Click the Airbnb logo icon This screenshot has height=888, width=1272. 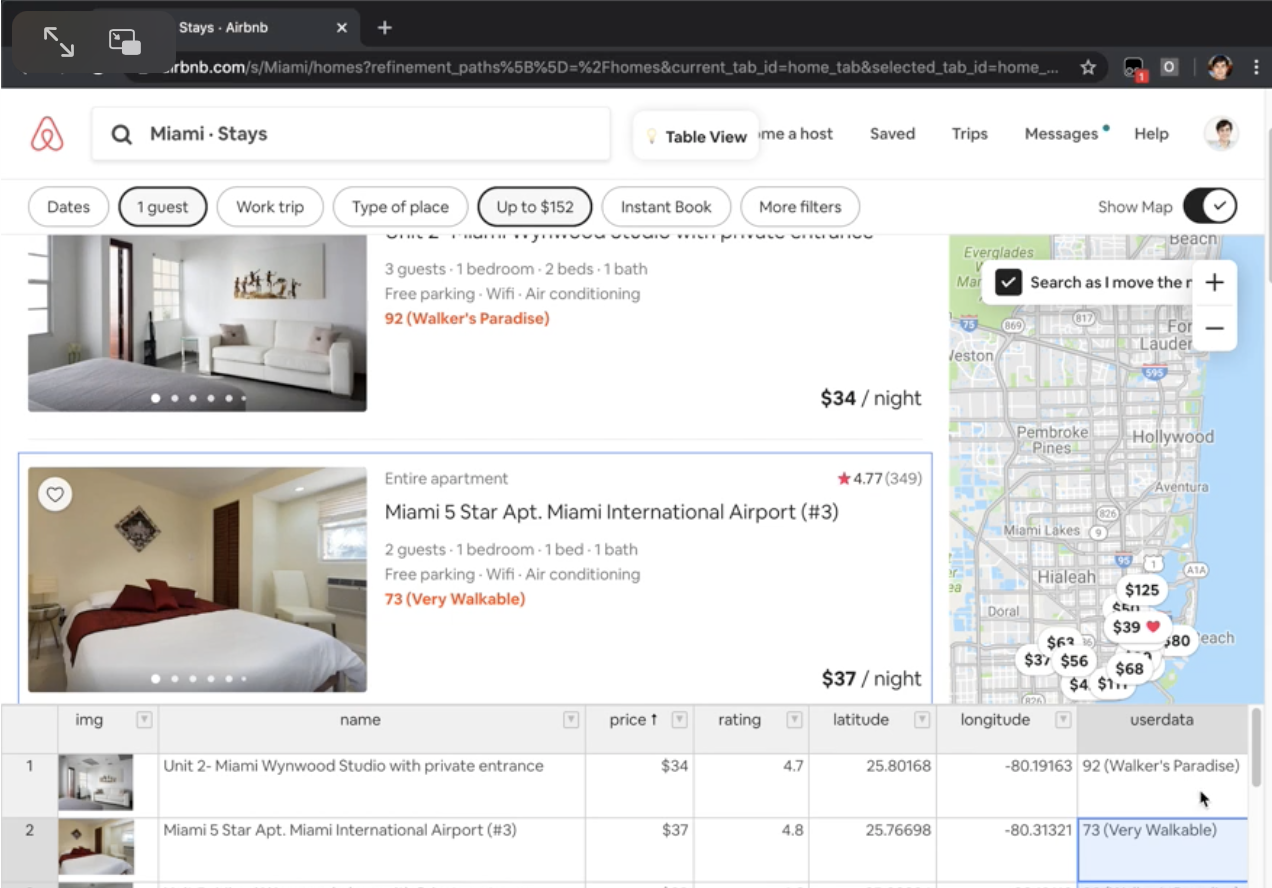click(47, 134)
